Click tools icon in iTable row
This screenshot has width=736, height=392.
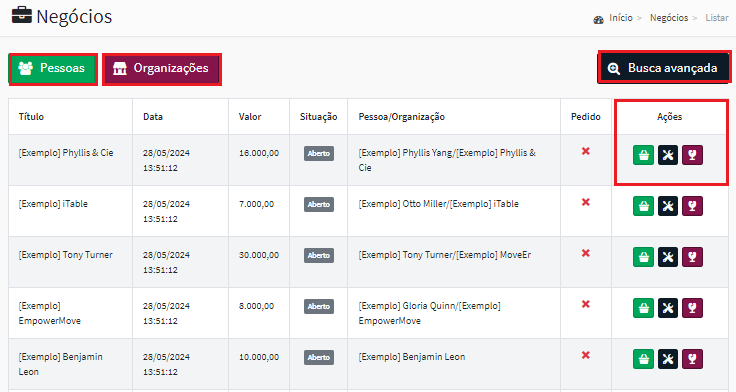click(x=667, y=206)
